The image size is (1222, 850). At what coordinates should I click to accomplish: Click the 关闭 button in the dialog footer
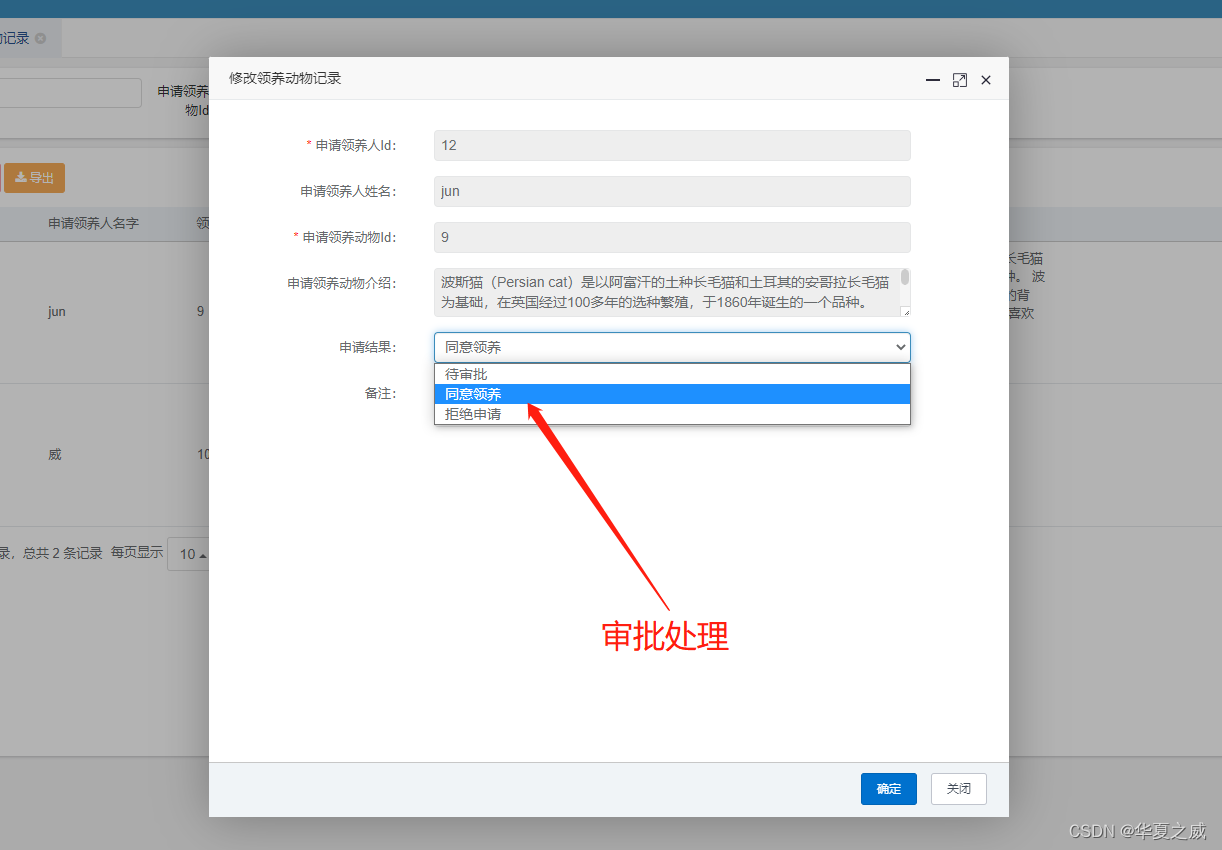click(958, 789)
